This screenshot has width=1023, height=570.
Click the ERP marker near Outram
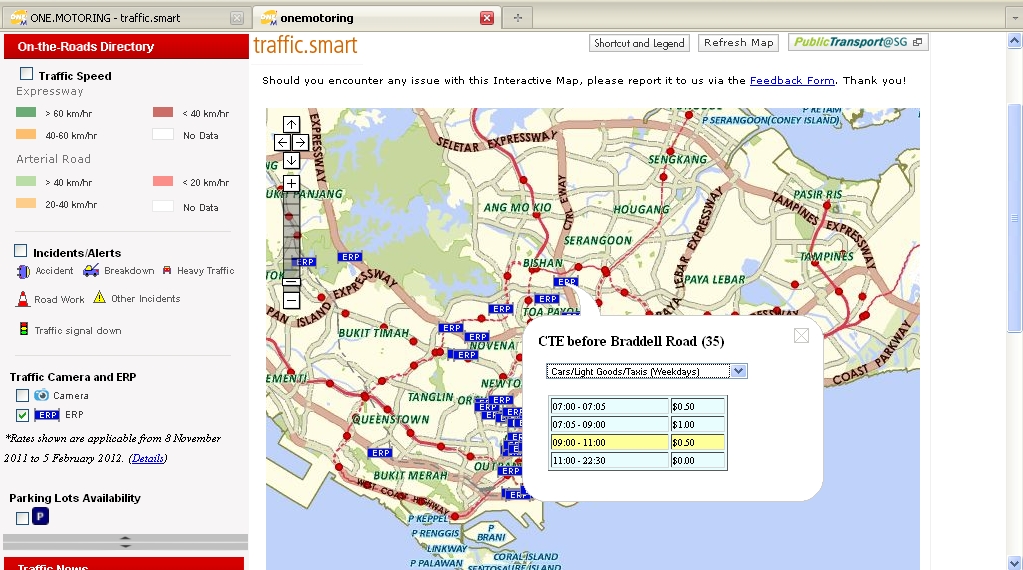tap(510, 471)
